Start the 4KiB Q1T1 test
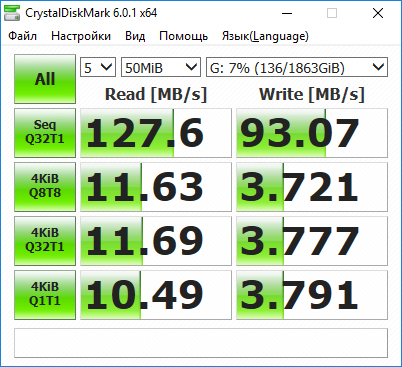Viewport: 402px width, 367px height. (45, 295)
